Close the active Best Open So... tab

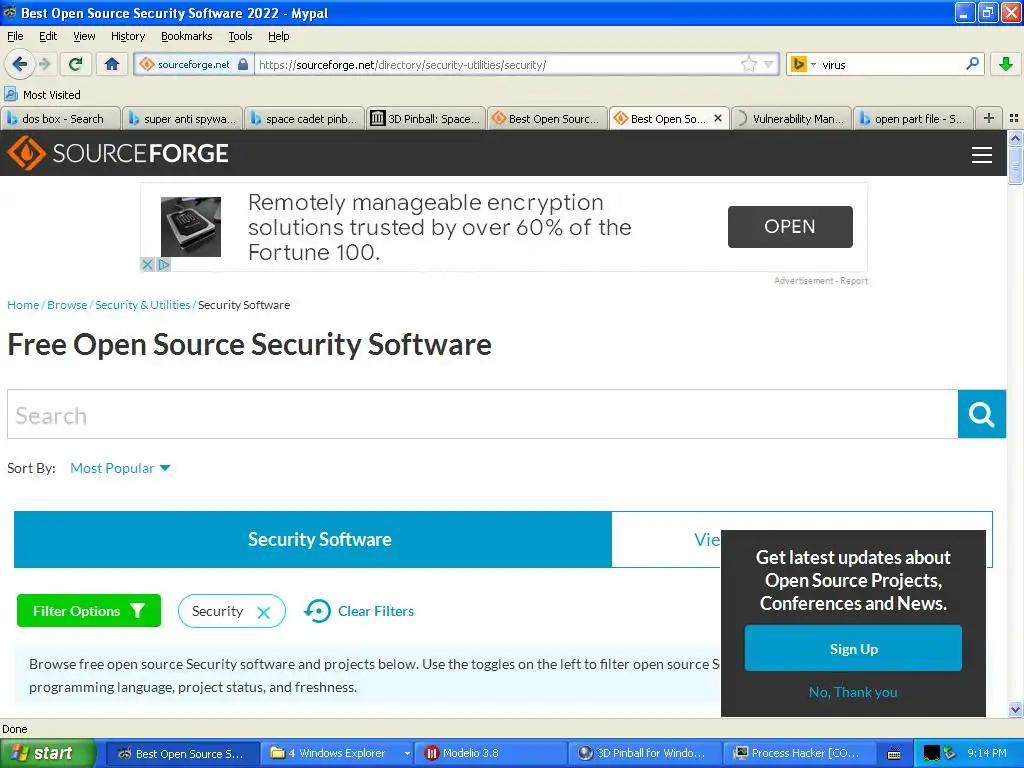(x=718, y=118)
